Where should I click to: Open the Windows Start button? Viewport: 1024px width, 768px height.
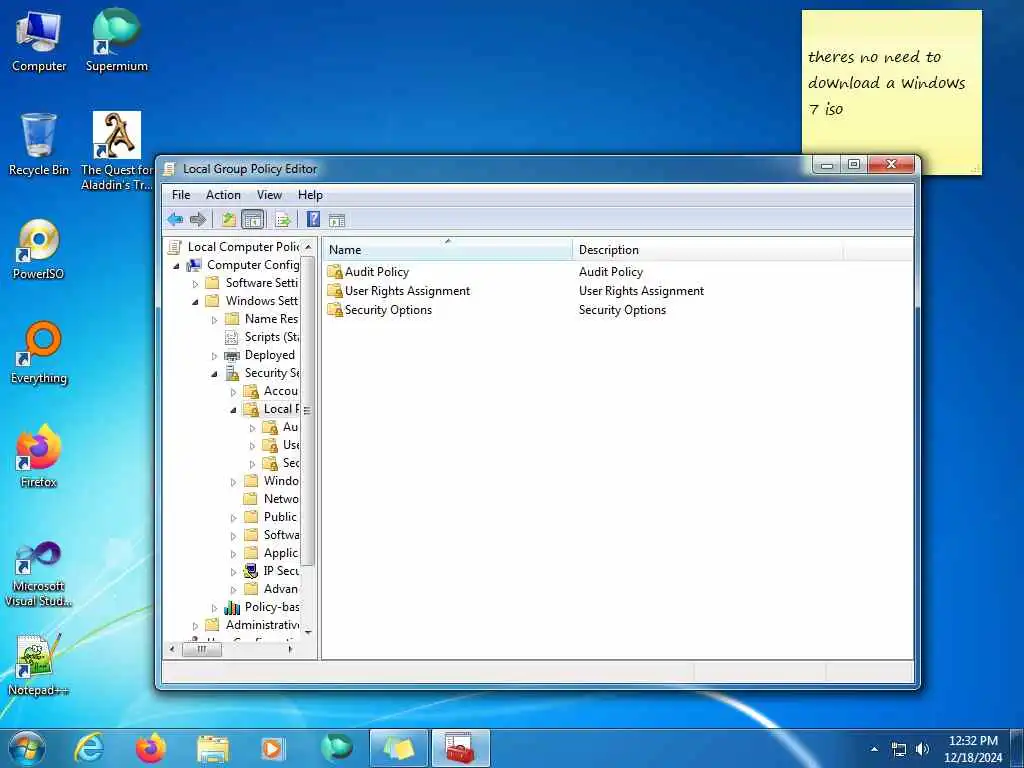(27, 748)
